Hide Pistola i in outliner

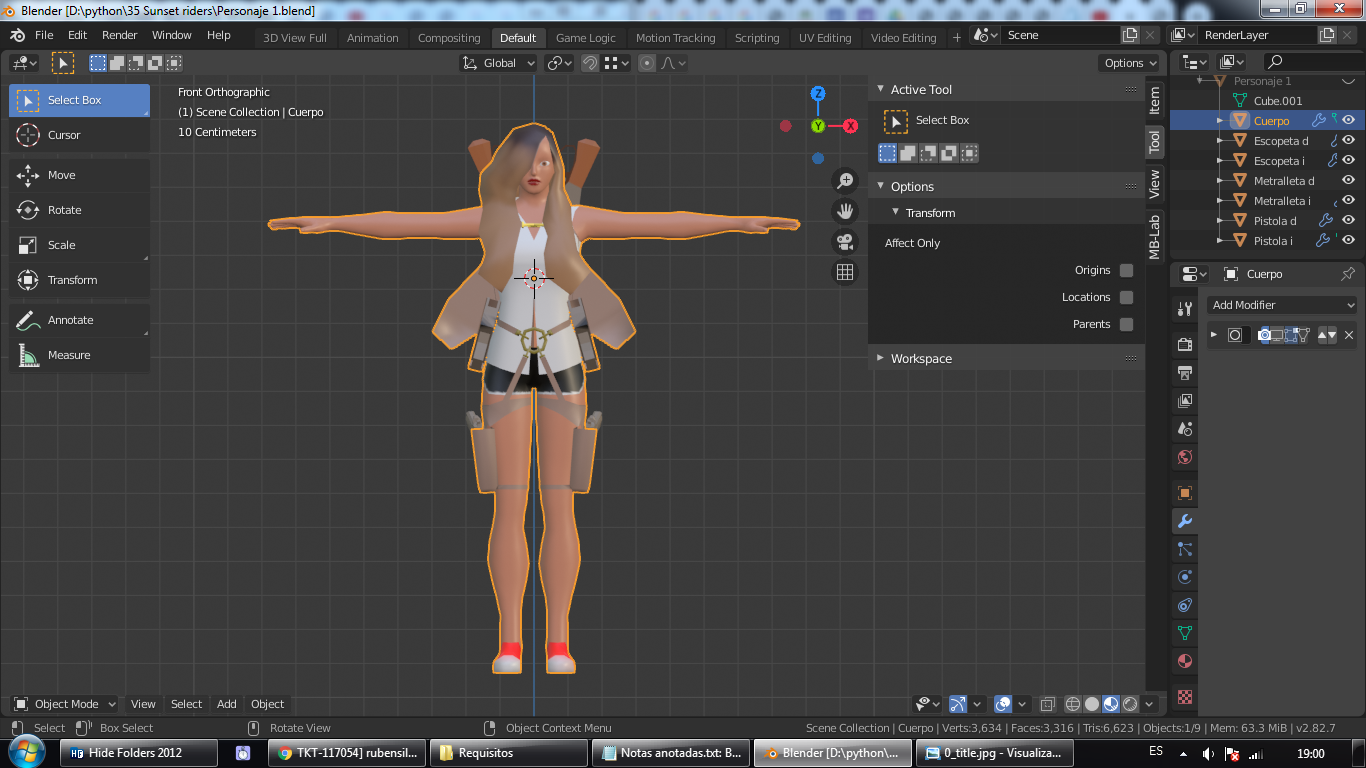(1349, 240)
